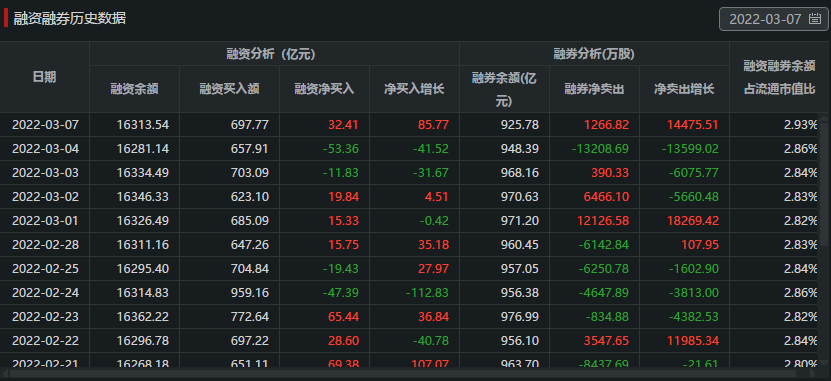Click the 85.77 net purchase growth value
The image size is (831, 381).
click(x=434, y=125)
